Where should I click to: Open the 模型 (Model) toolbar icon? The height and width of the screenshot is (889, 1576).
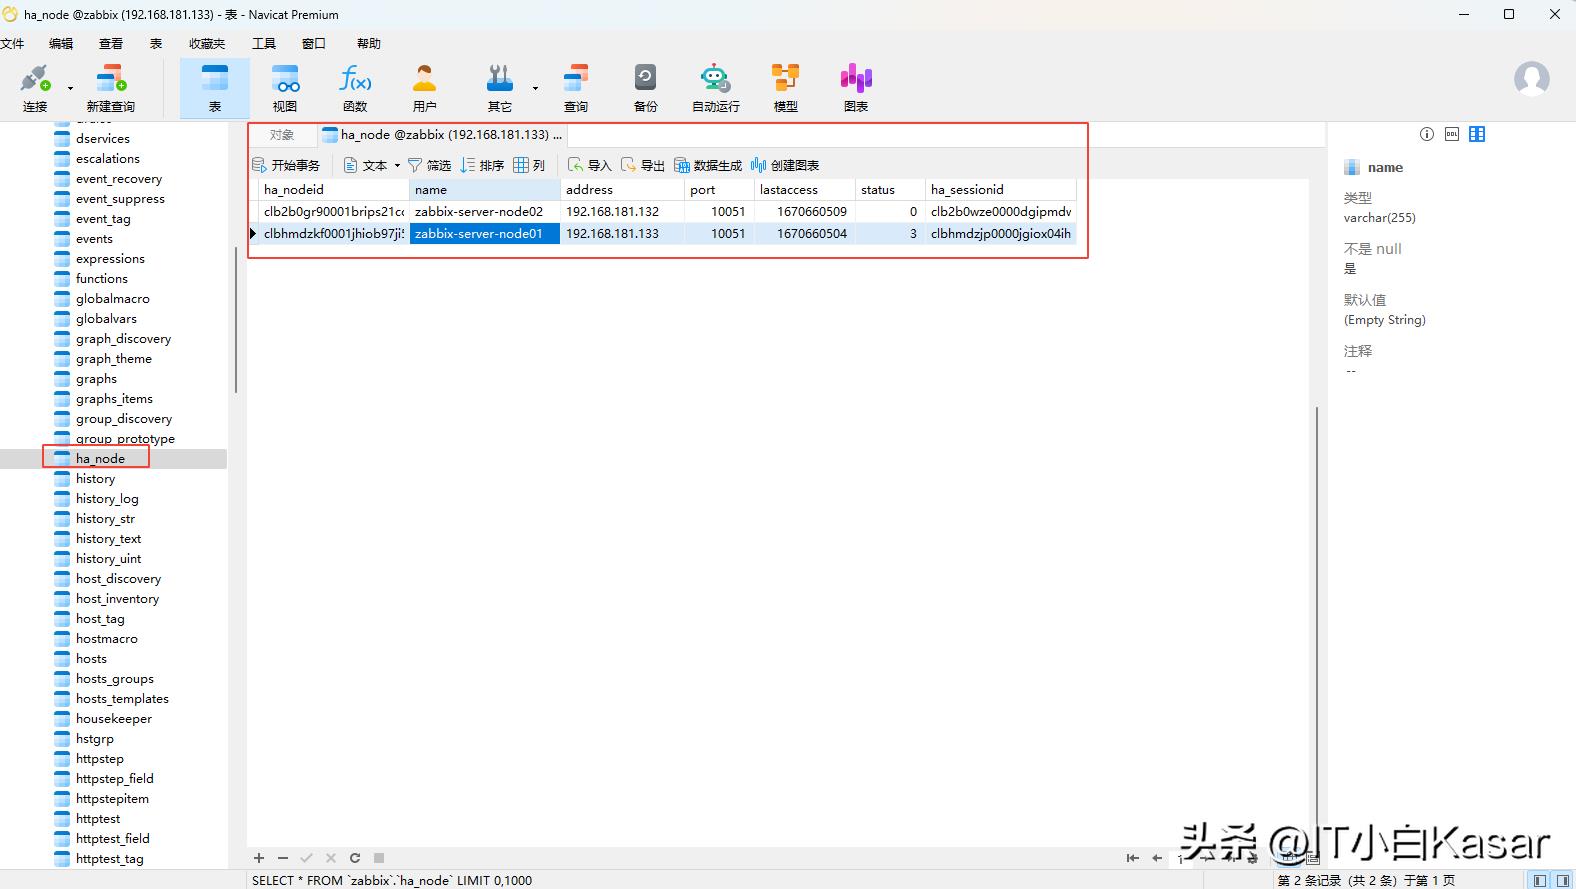click(x=786, y=88)
